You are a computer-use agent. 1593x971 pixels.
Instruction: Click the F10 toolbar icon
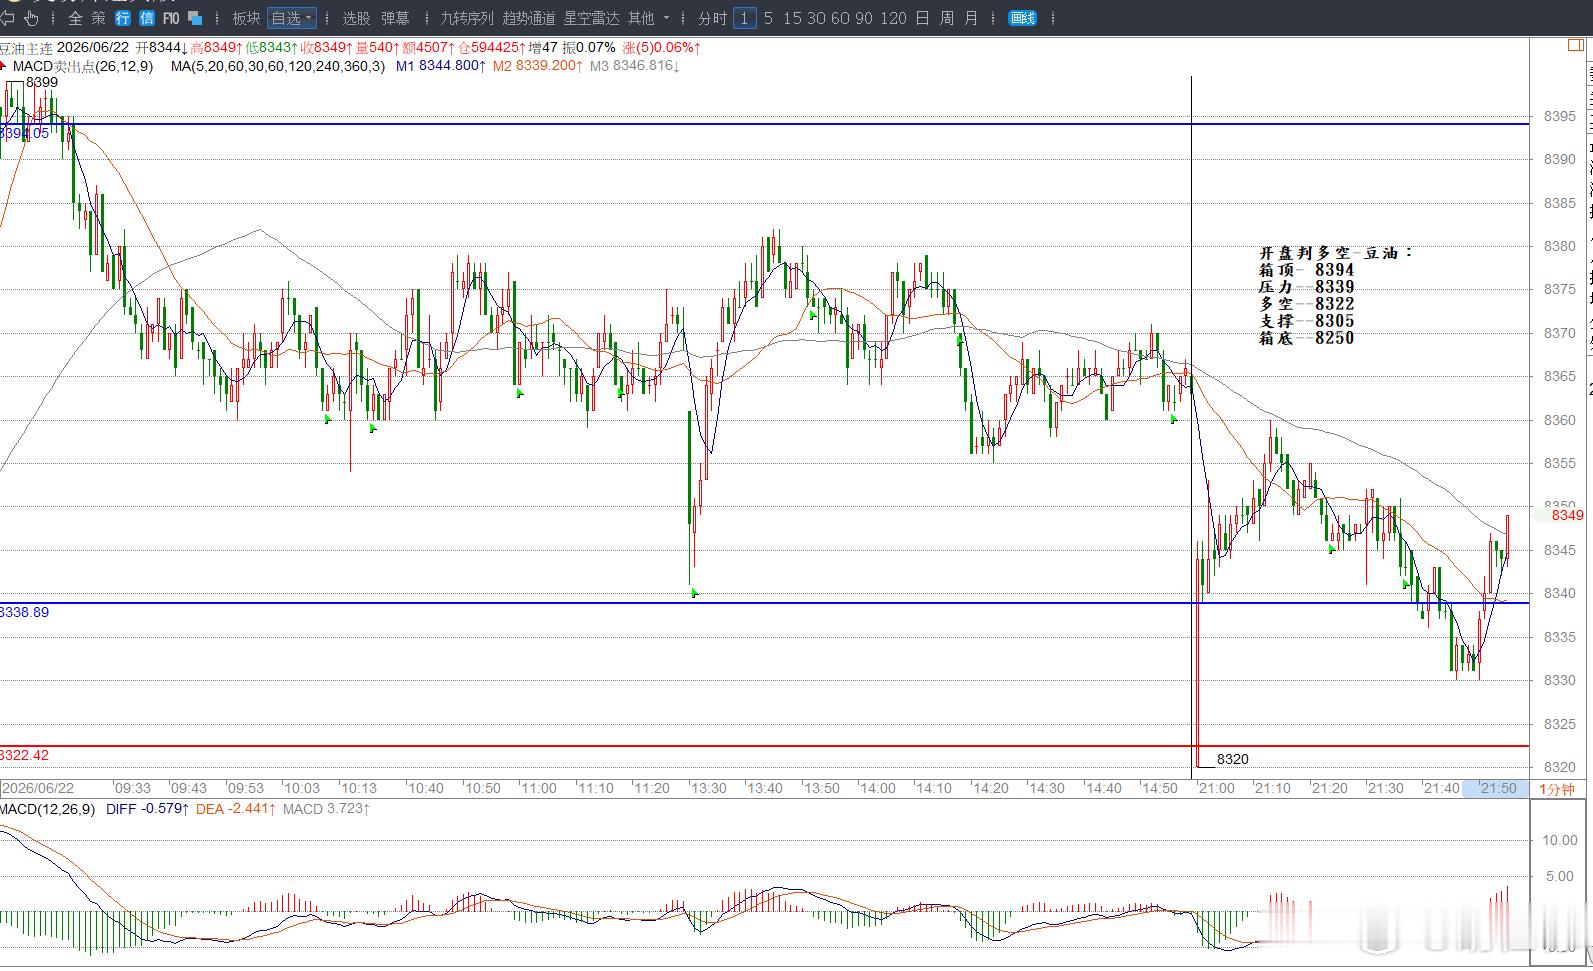coord(170,18)
